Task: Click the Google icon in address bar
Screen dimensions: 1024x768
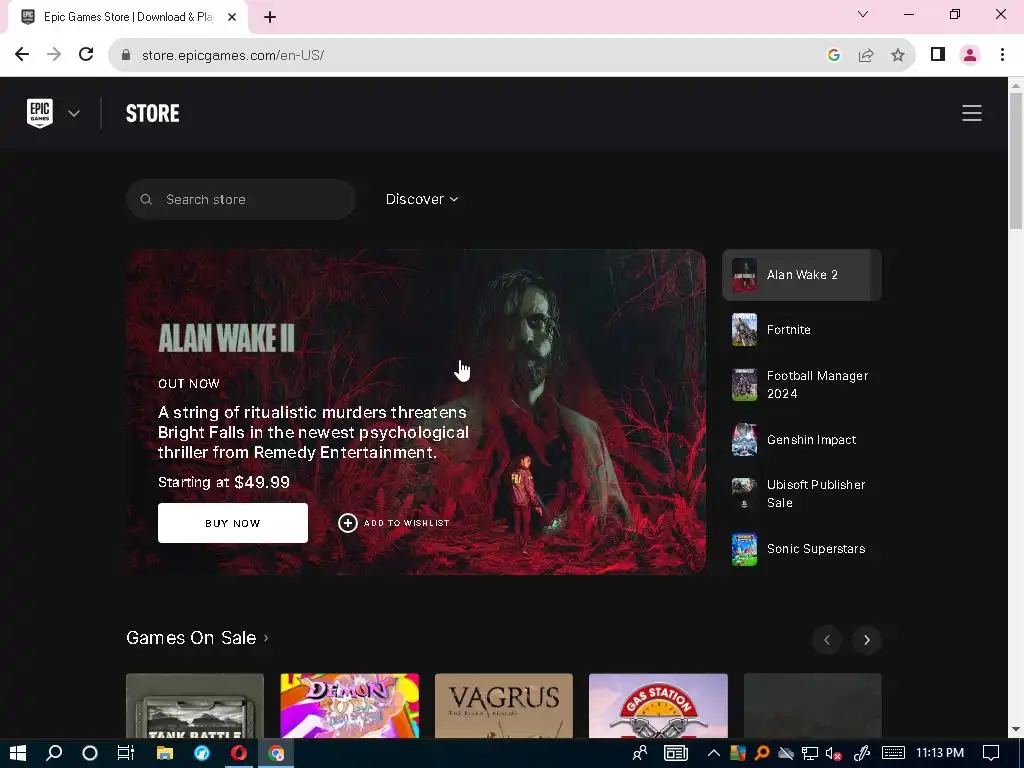Action: point(834,55)
